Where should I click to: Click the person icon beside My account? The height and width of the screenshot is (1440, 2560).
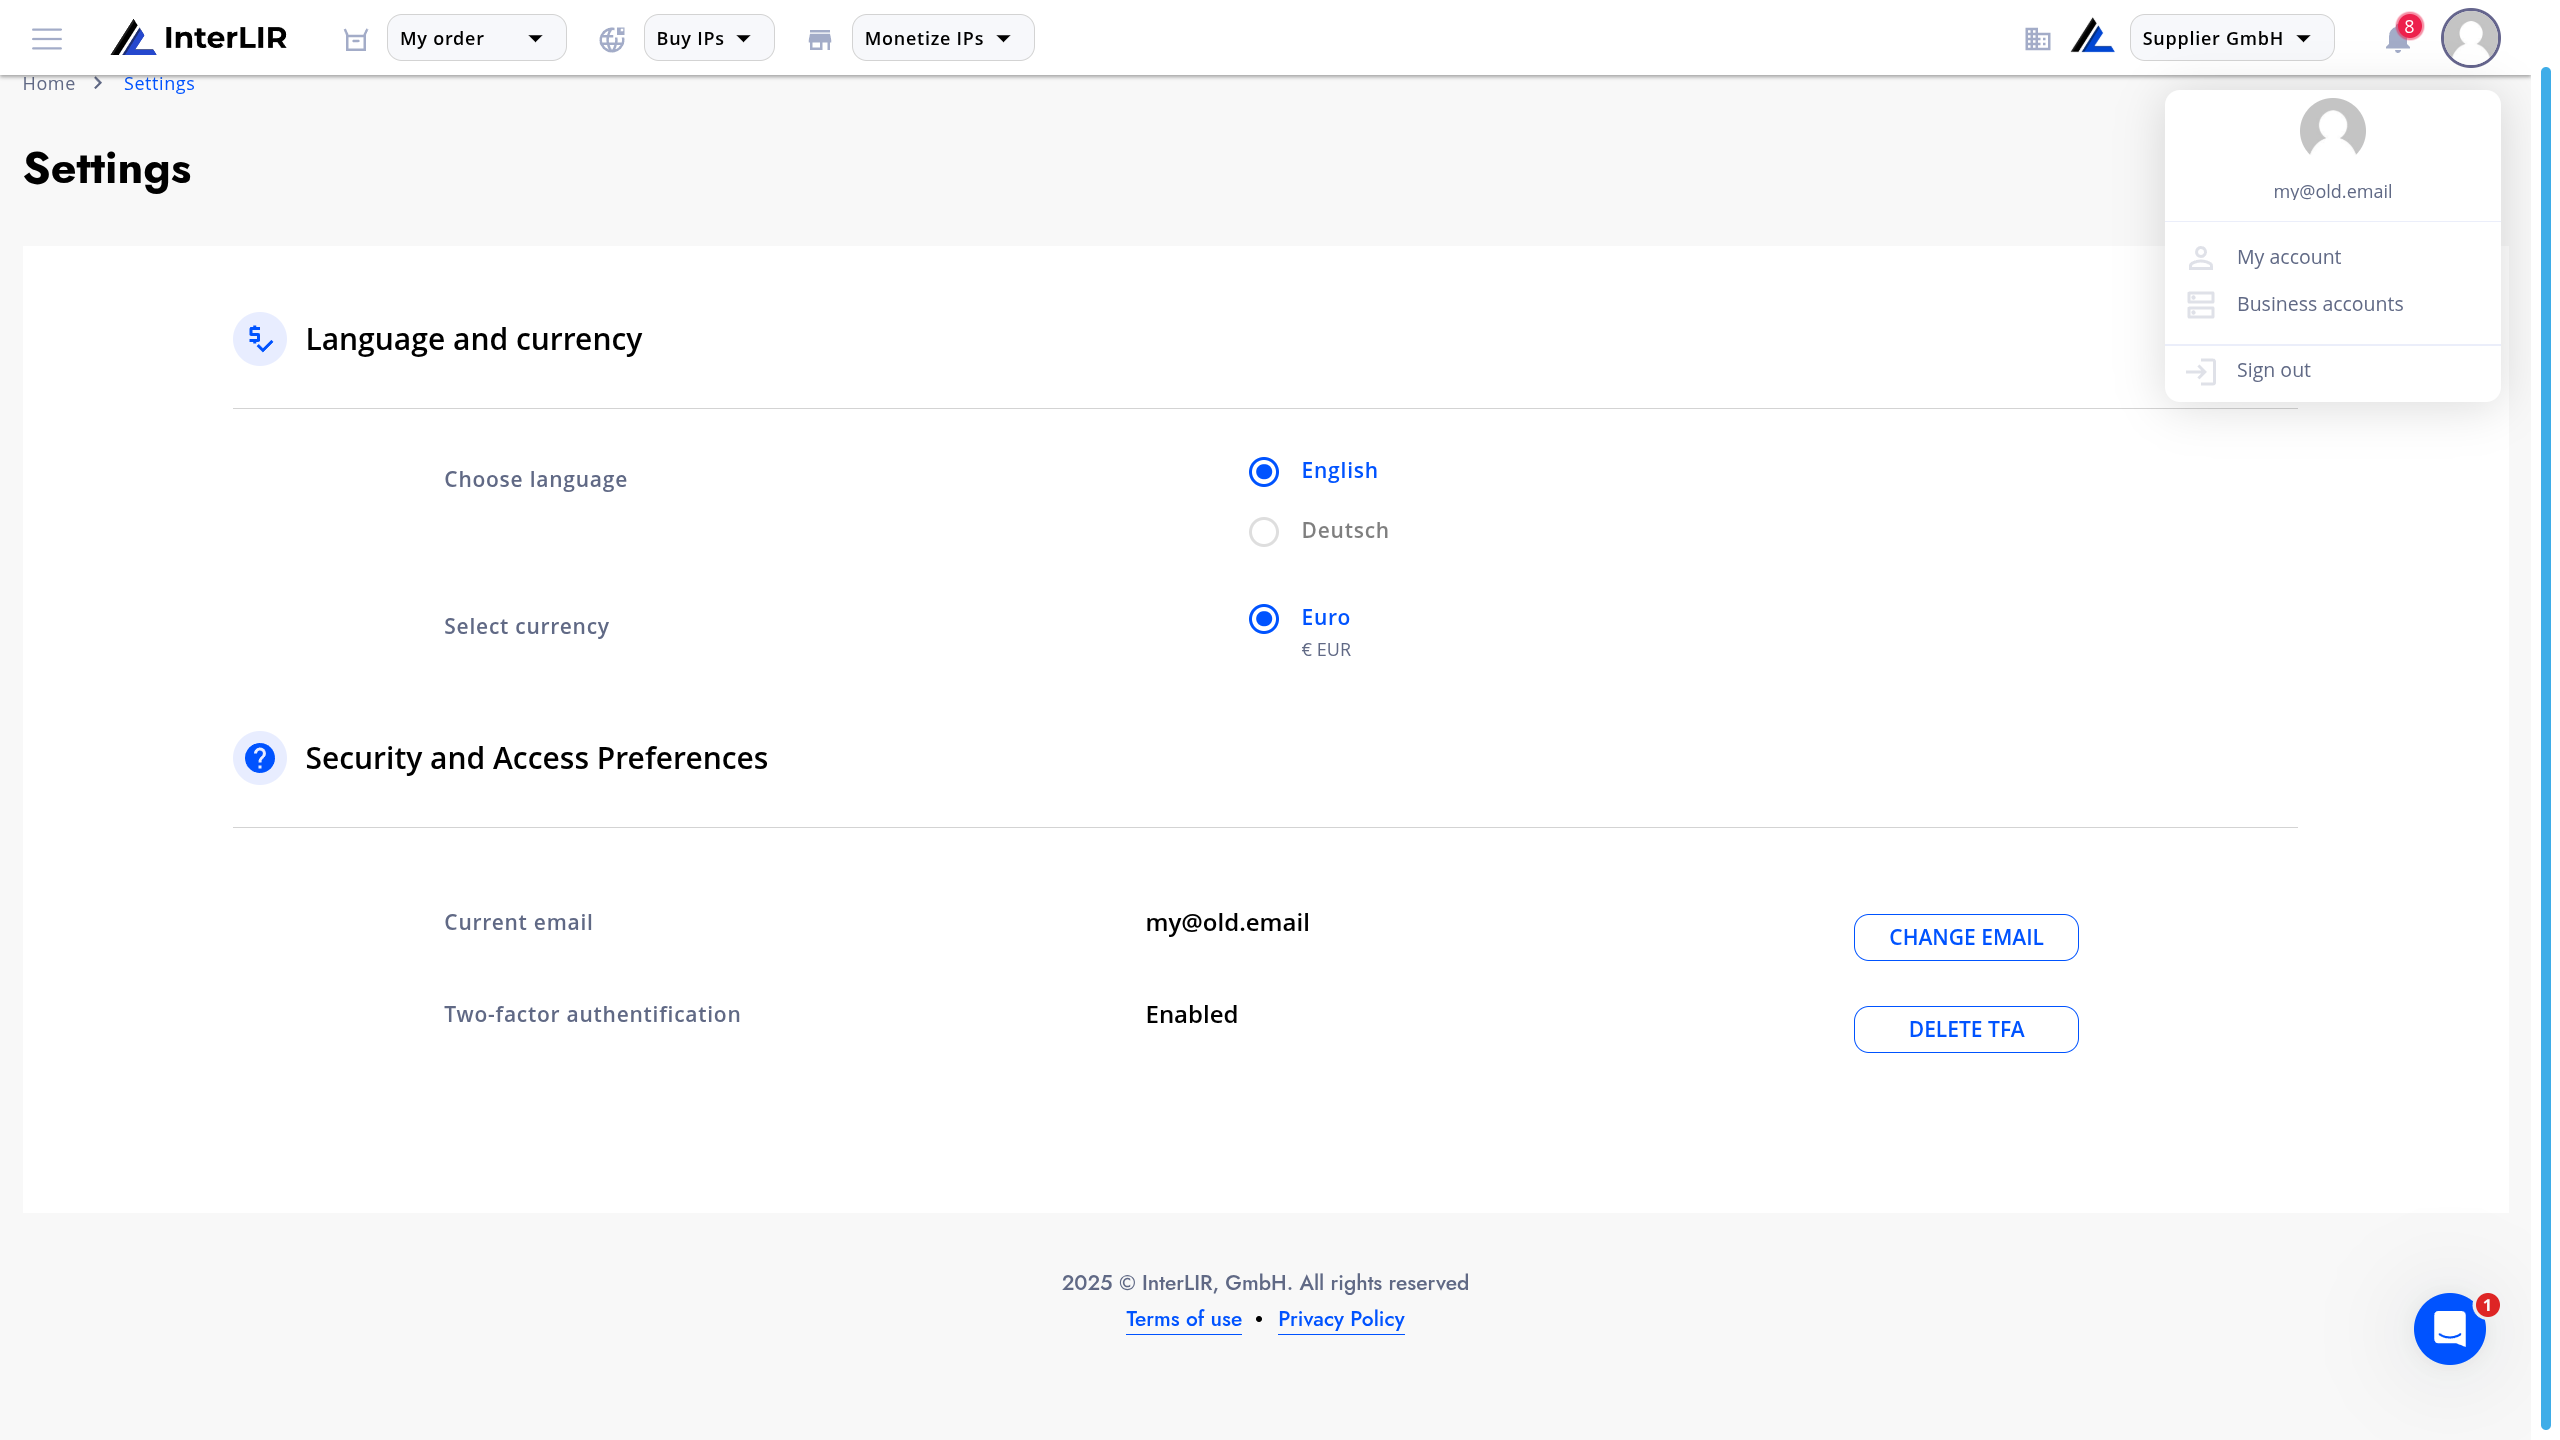click(2200, 258)
